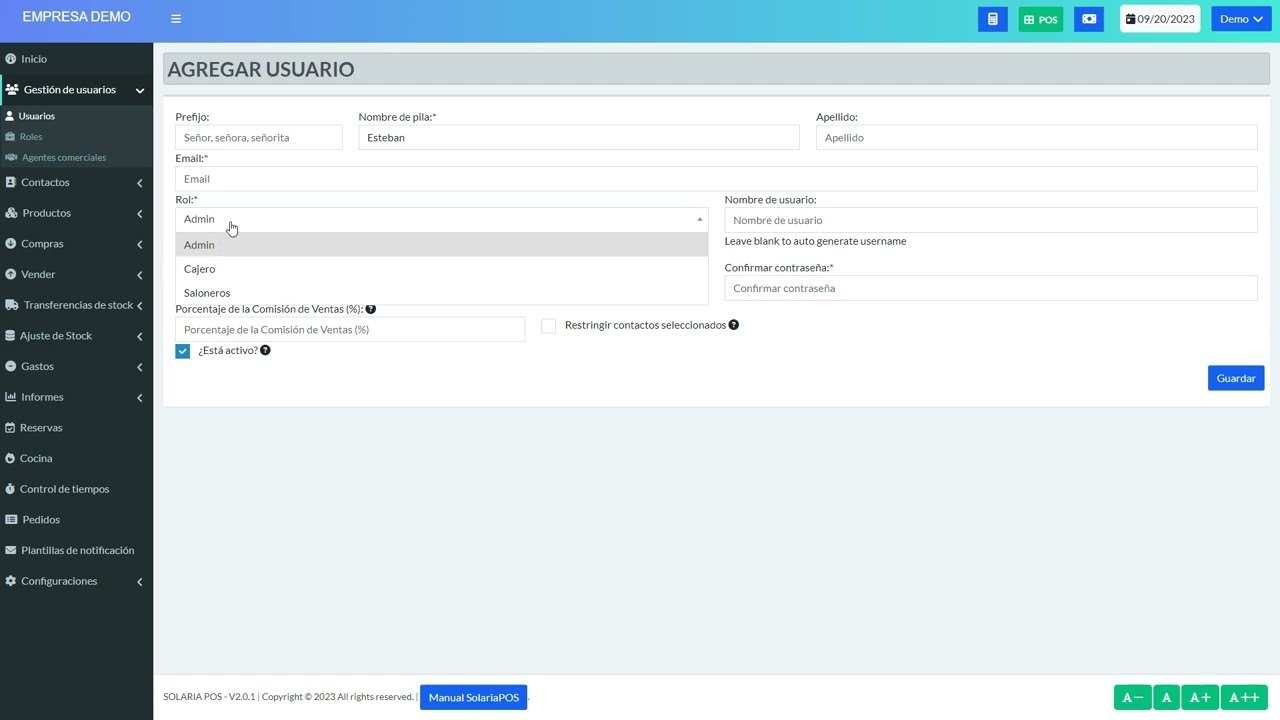Open the Manual SolariaPOS link
The image size is (1280, 720).
click(x=474, y=697)
